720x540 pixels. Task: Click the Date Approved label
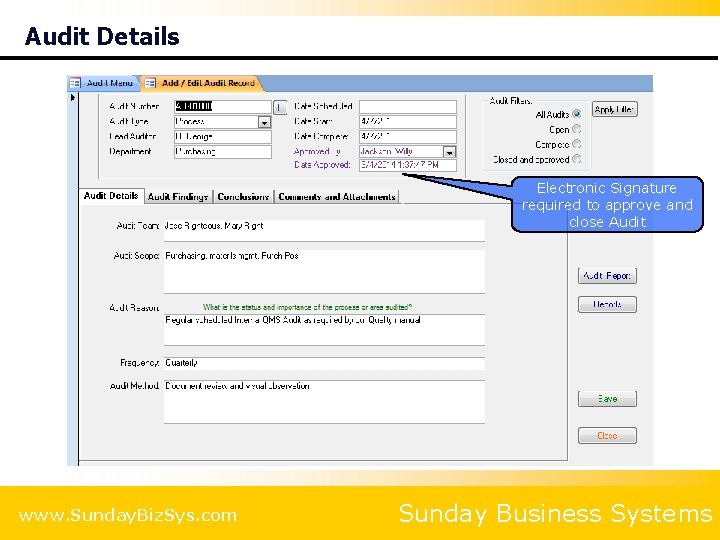(322, 165)
